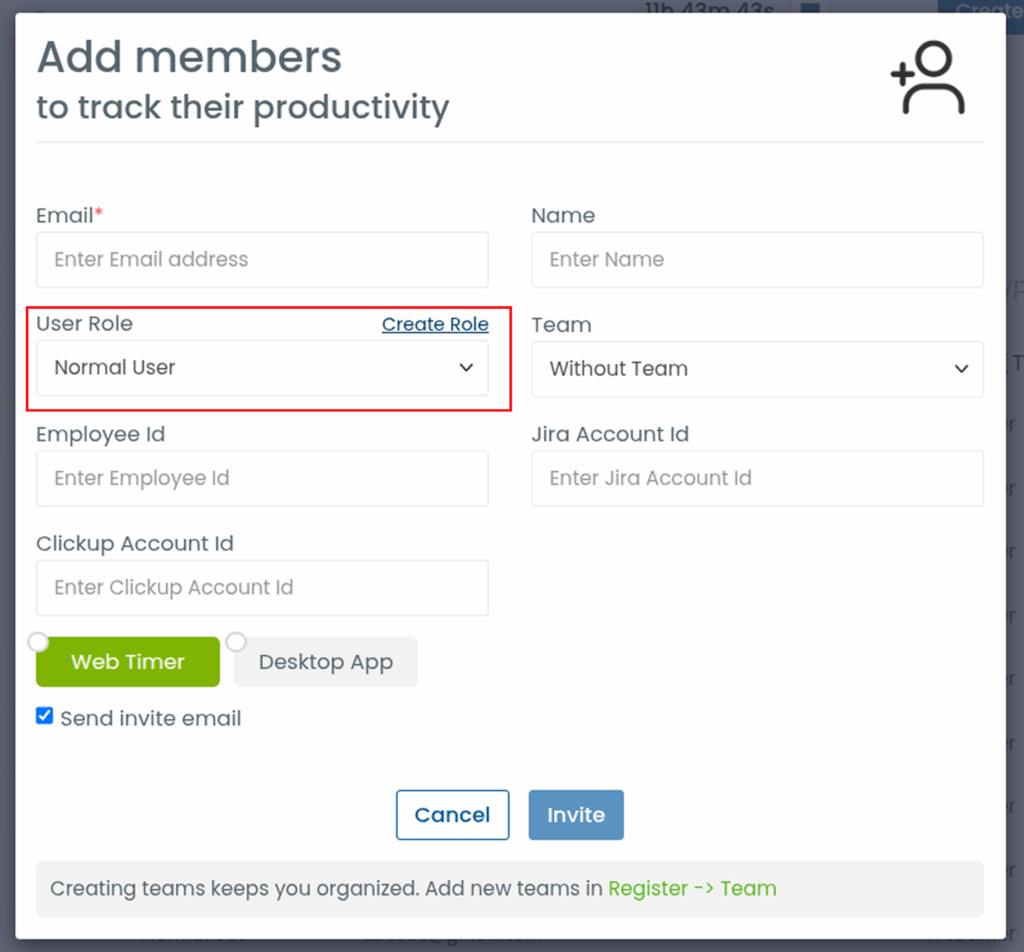The image size is (1024, 952).
Task: Expand the Without Team dropdown
Action: tap(756, 369)
